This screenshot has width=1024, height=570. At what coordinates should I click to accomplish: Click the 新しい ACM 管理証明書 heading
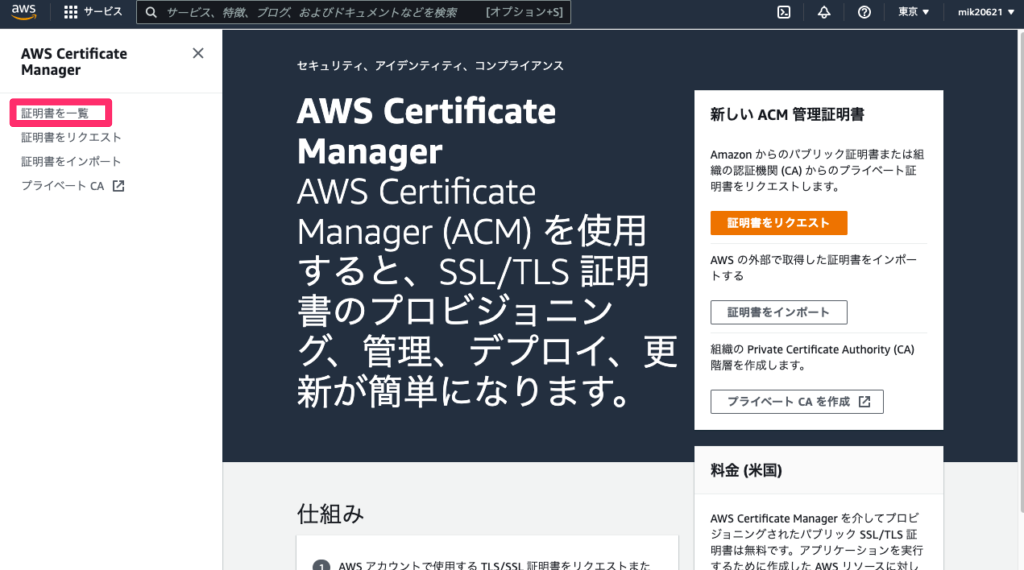point(787,115)
